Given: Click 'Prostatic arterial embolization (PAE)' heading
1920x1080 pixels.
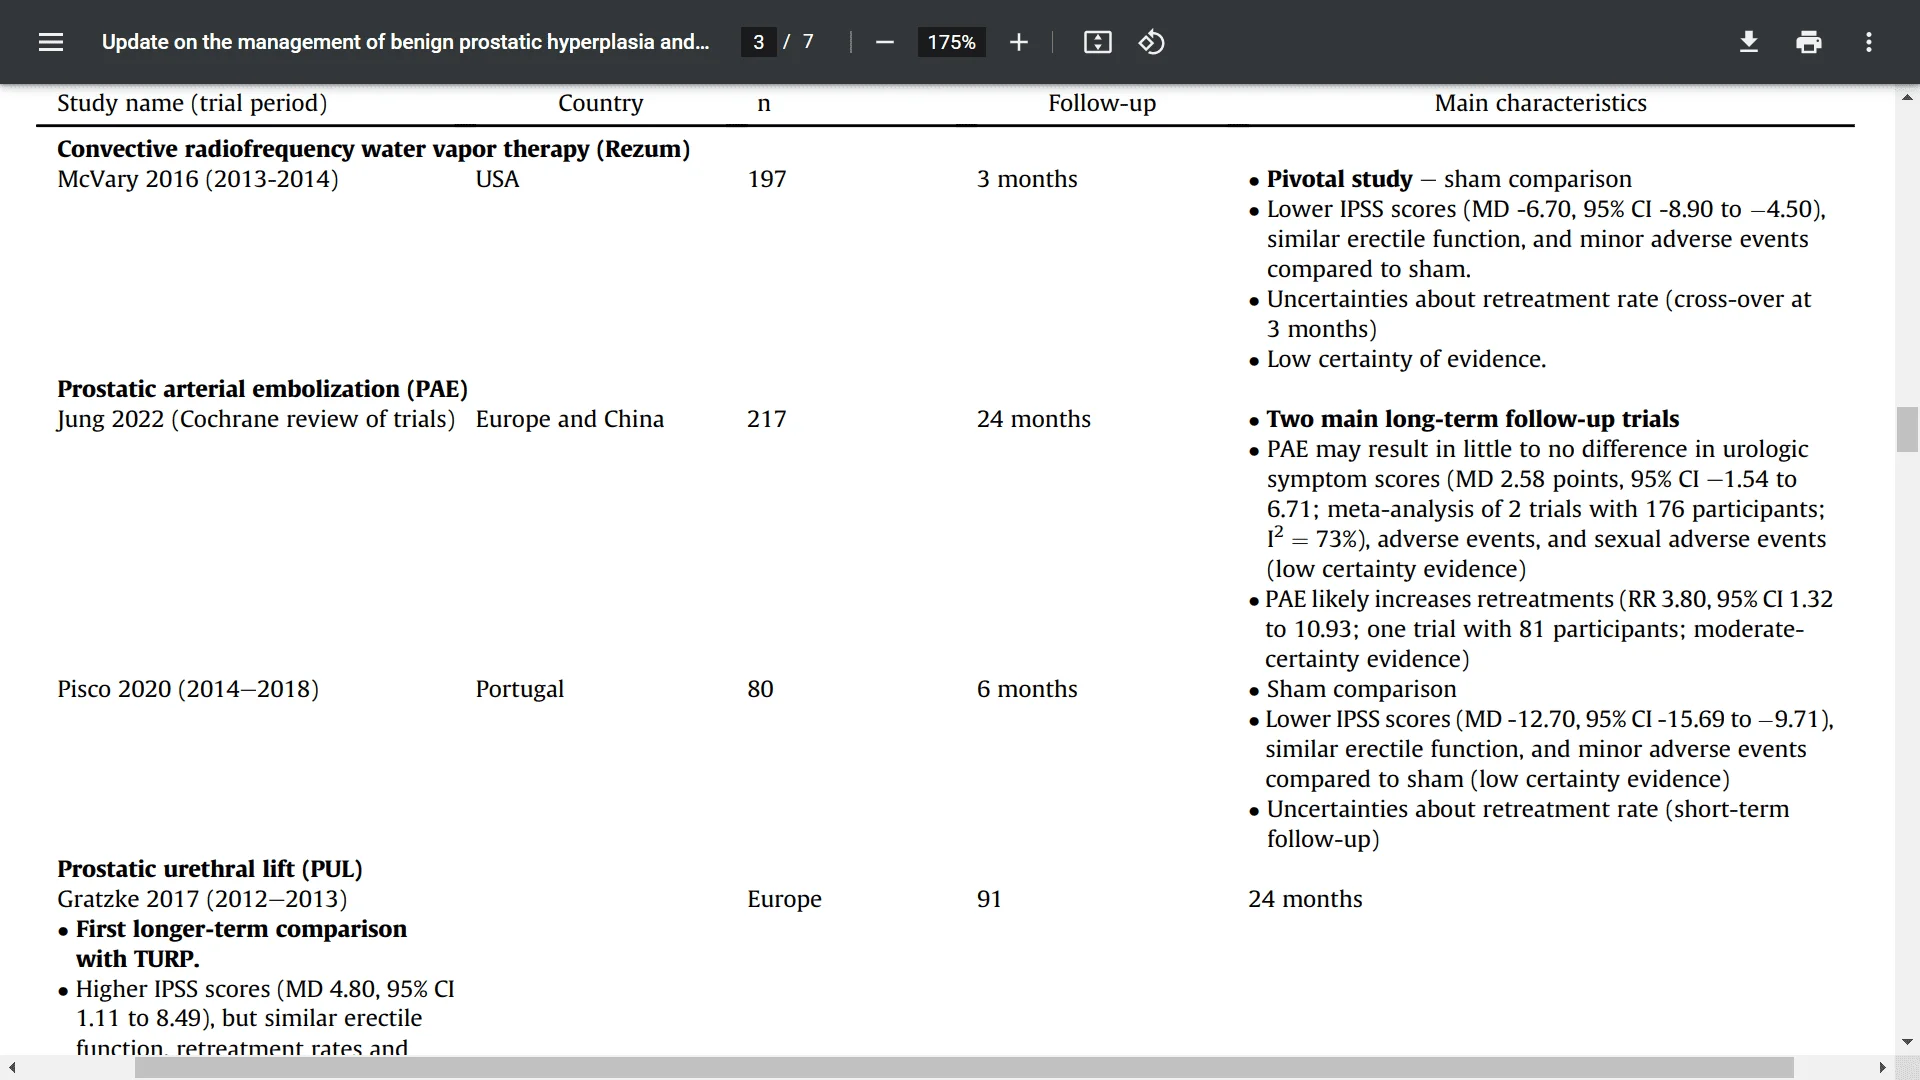Looking at the screenshot, I should point(262,389).
